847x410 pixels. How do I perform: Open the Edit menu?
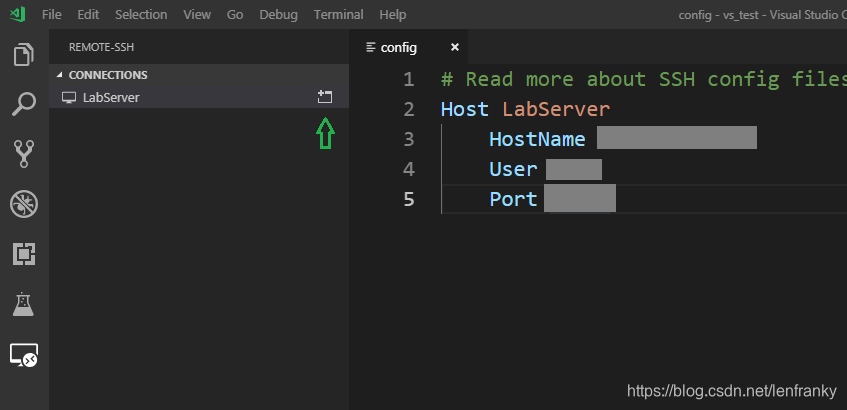point(88,15)
